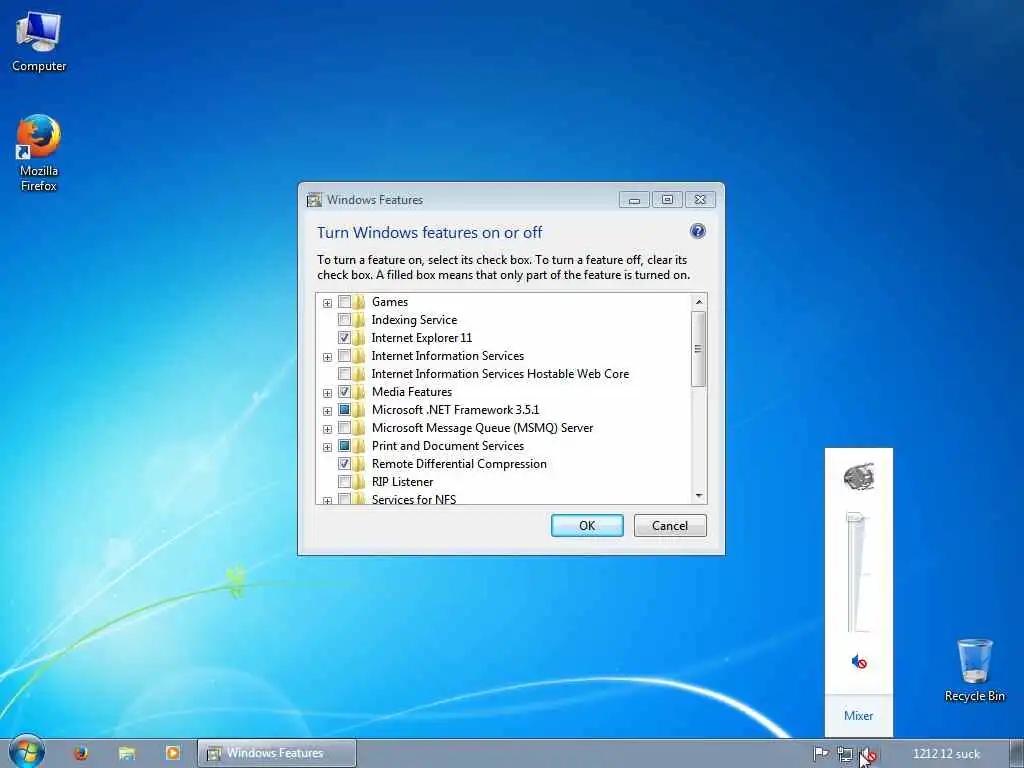The height and width of the screenshot is (768, 1024).
Task: Click the muted volume tray icon
Action: 867,754
